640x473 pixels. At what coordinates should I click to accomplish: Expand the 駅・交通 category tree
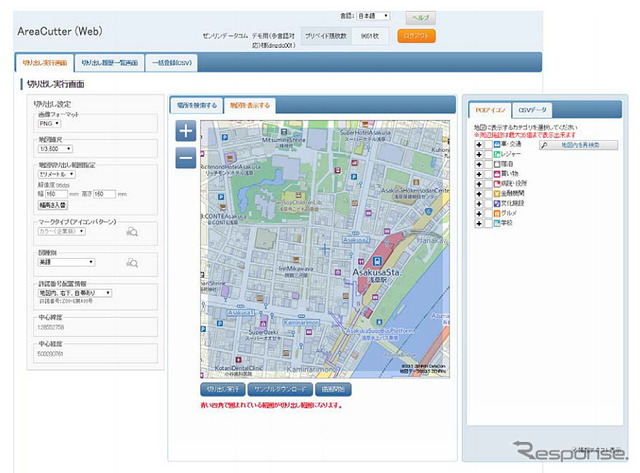479,144
